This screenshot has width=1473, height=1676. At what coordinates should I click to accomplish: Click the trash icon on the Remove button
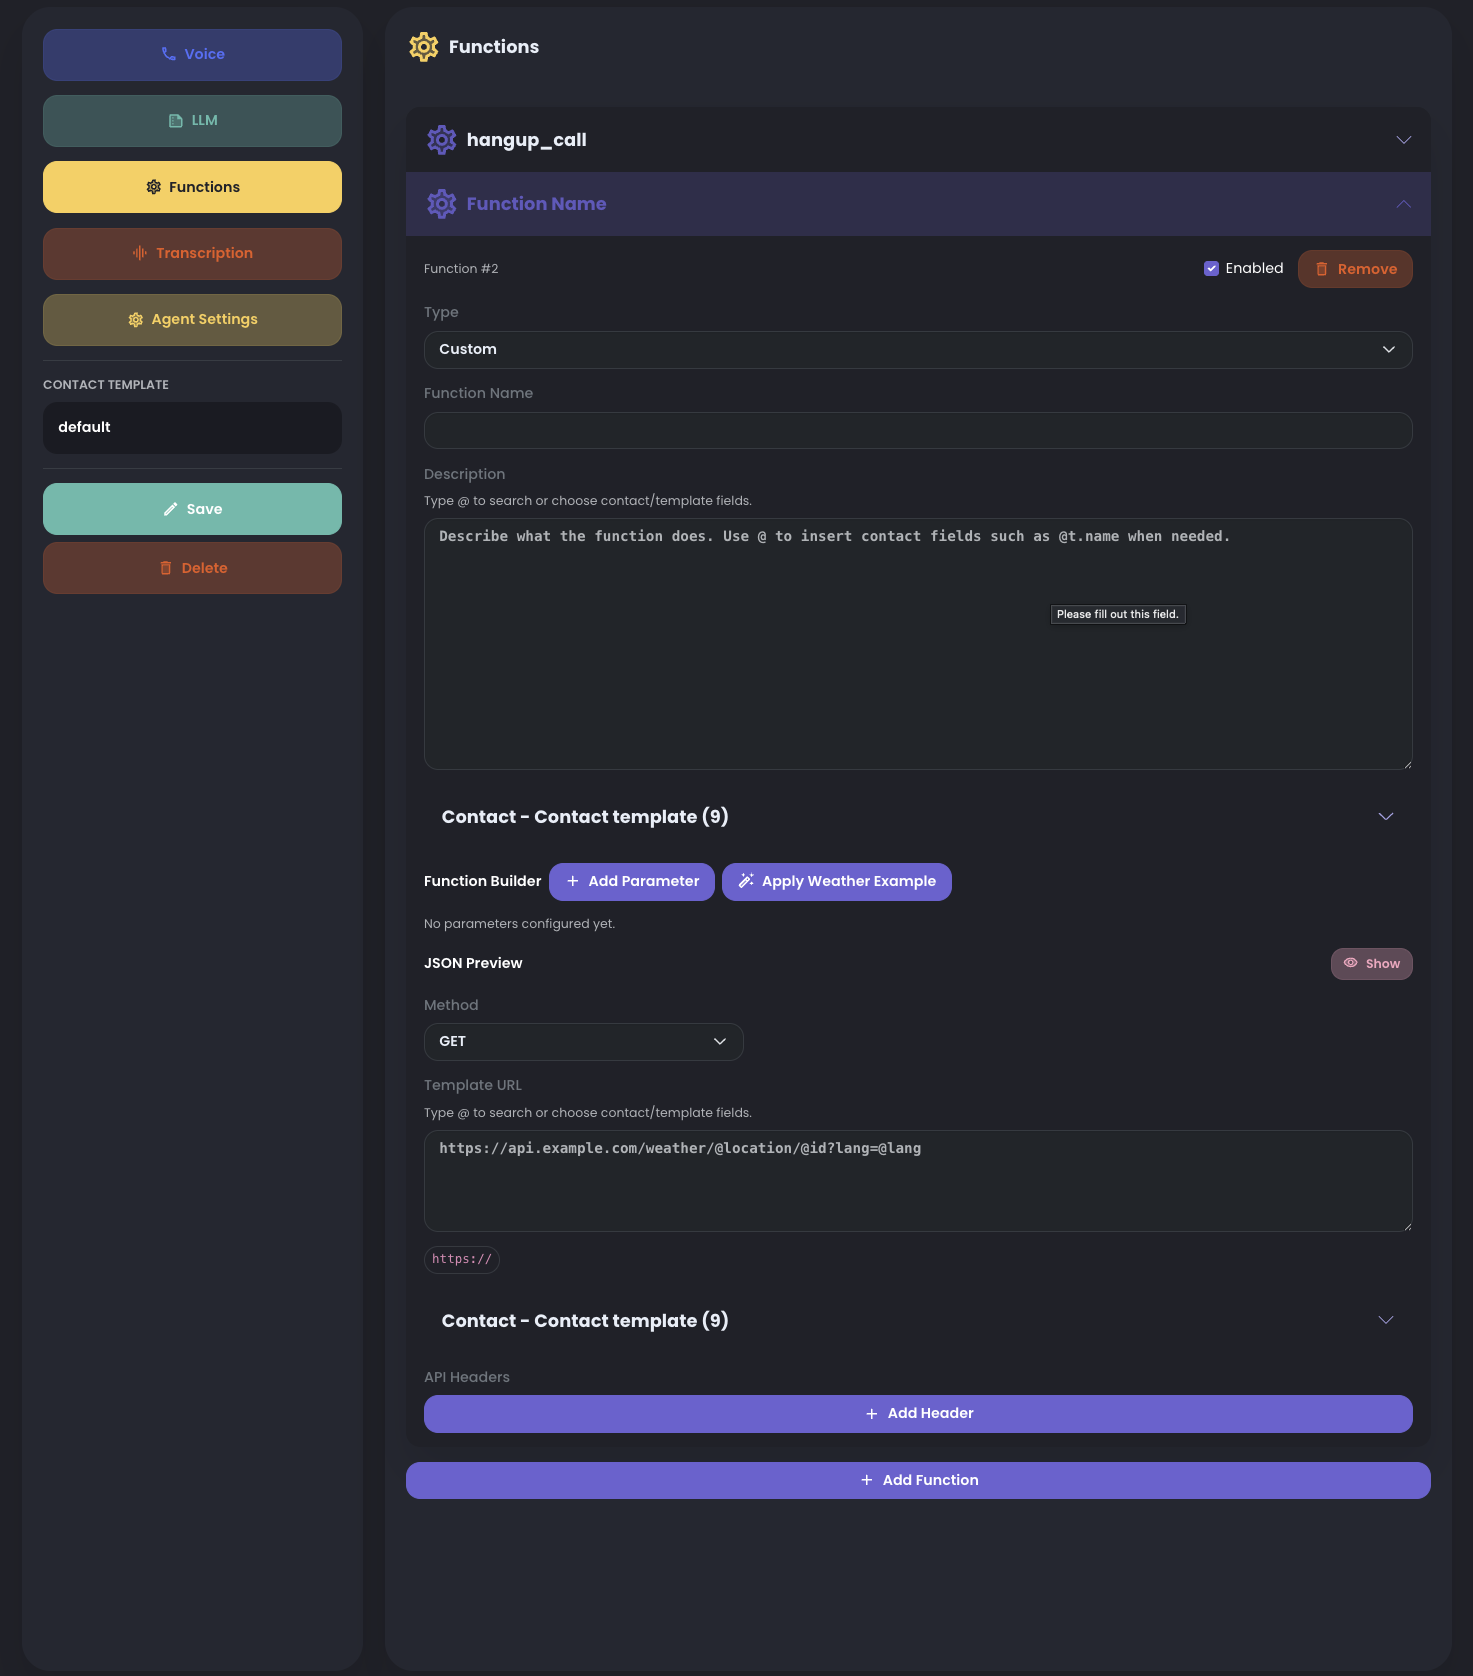[1322, 269]
